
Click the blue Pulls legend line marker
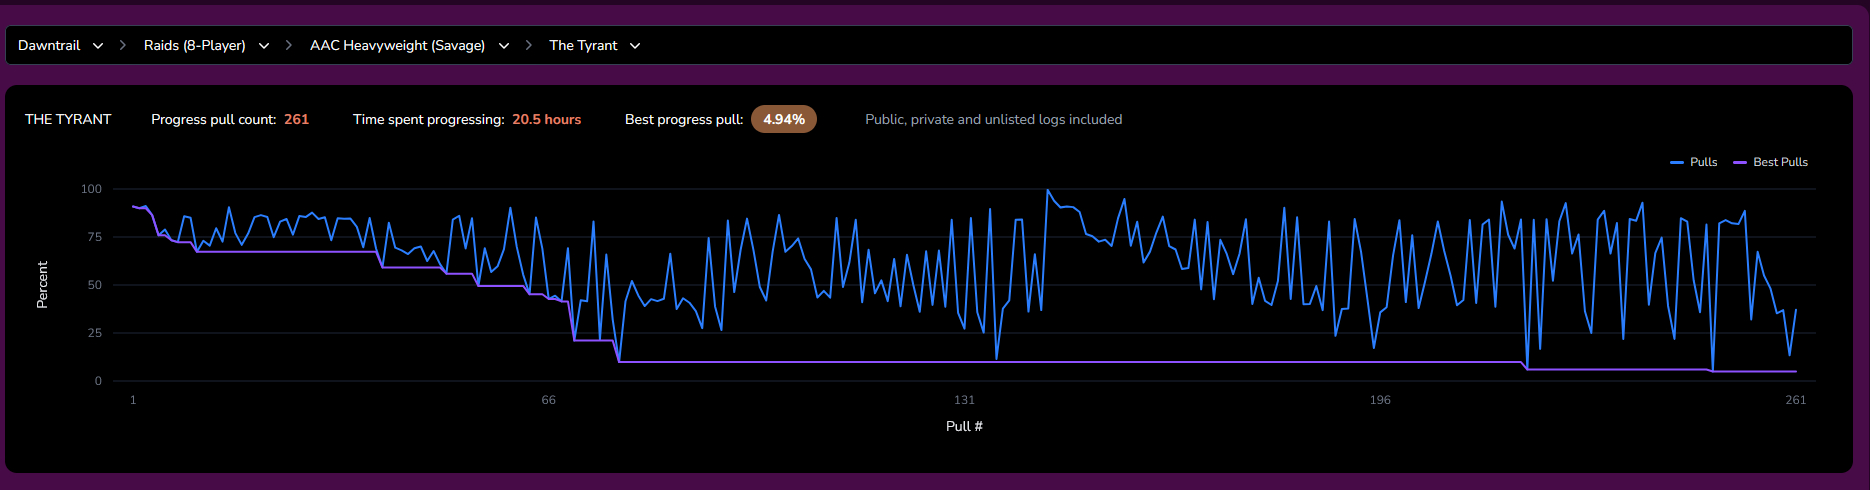coord(1677,162)
